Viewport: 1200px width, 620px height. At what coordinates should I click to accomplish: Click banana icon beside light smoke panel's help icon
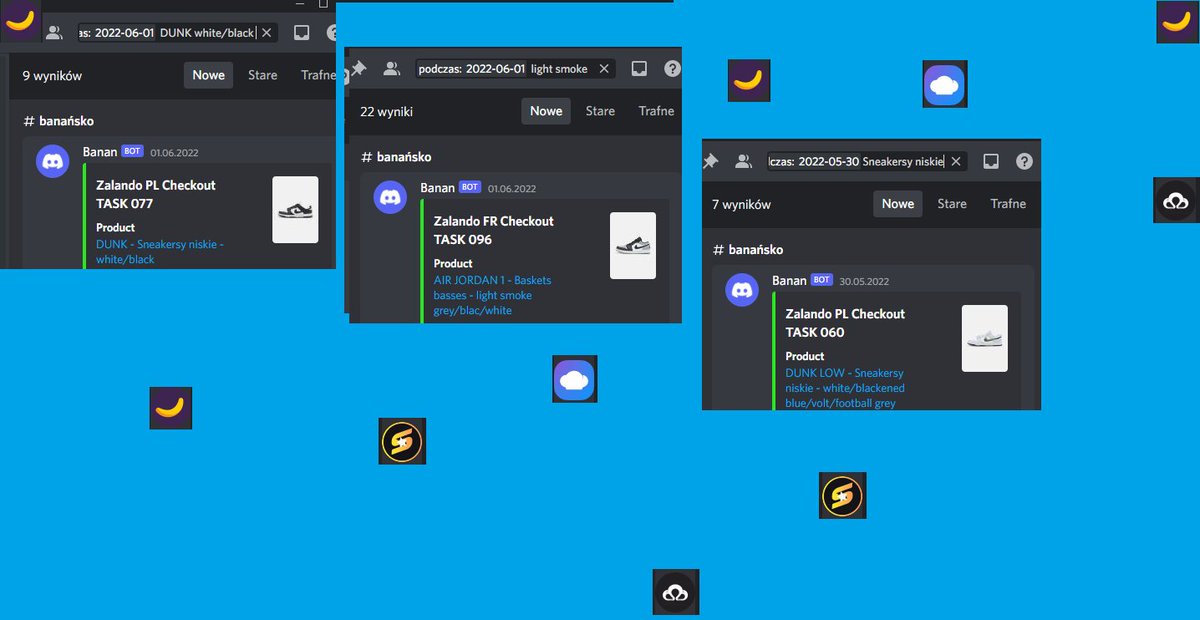748,80
